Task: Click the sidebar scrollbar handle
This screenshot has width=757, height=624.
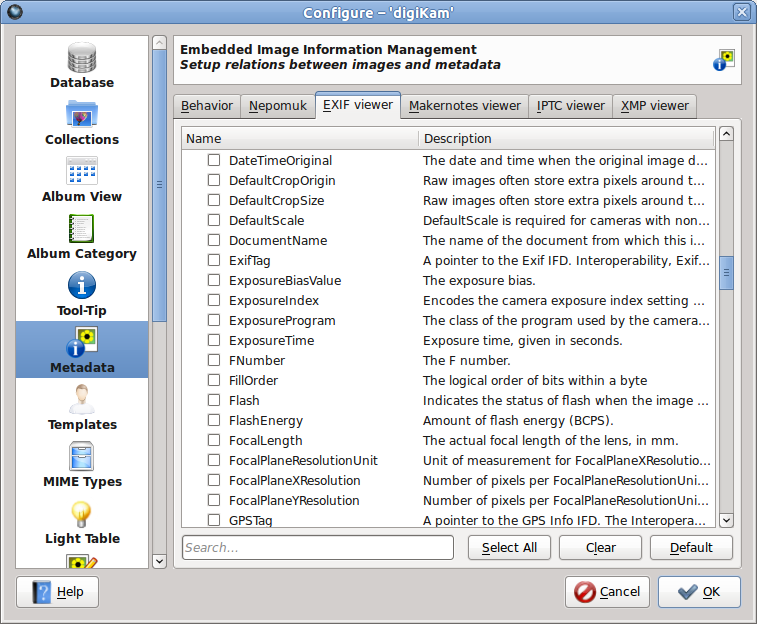Action: [x=159, y=185]
